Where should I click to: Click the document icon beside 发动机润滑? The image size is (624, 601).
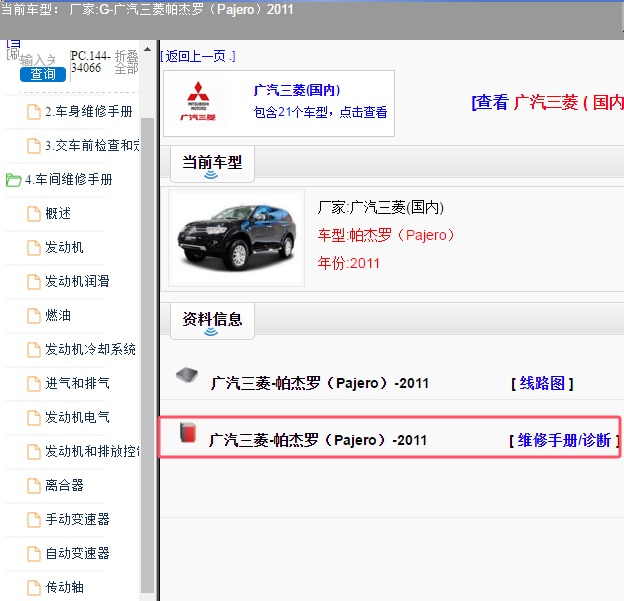pos(34,282)
